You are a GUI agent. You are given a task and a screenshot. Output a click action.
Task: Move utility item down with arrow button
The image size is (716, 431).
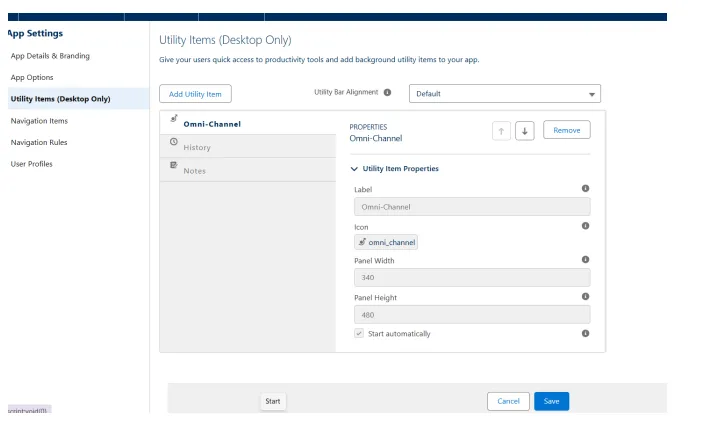[525, 131]
